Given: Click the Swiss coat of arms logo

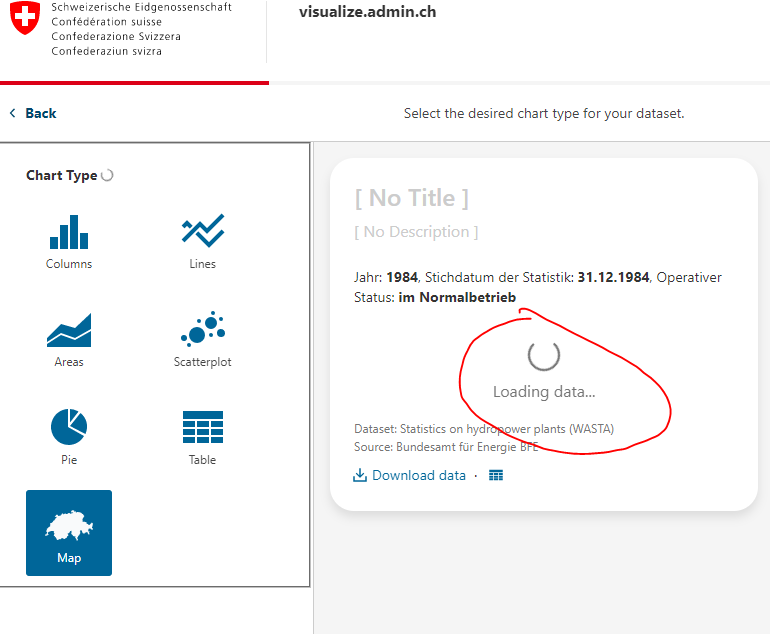Looking at the screenshot, I should (25, 18).
